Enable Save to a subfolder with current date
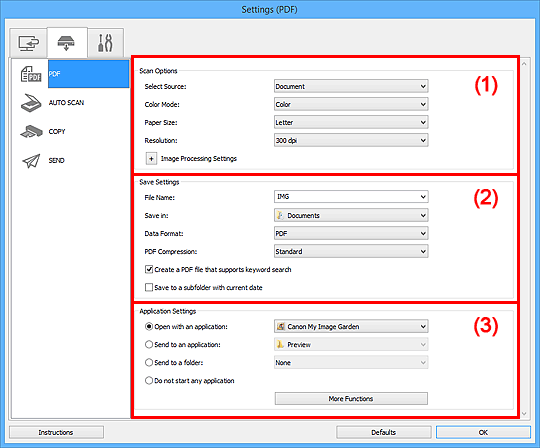 (x=149, y=288)
